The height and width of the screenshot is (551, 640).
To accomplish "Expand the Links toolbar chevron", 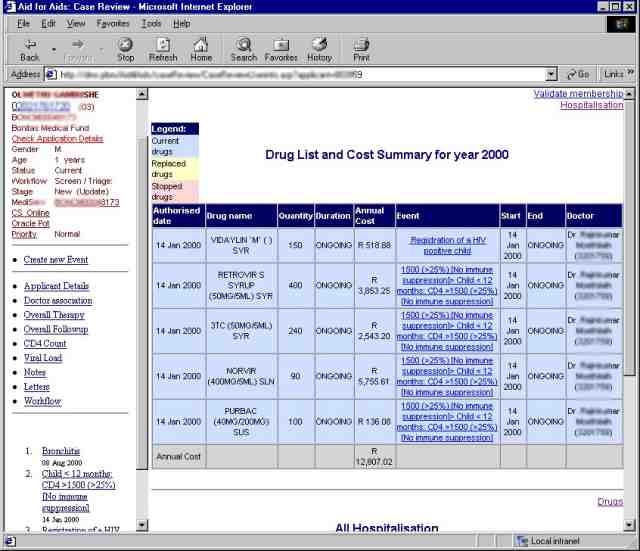I will pos(632,74).
